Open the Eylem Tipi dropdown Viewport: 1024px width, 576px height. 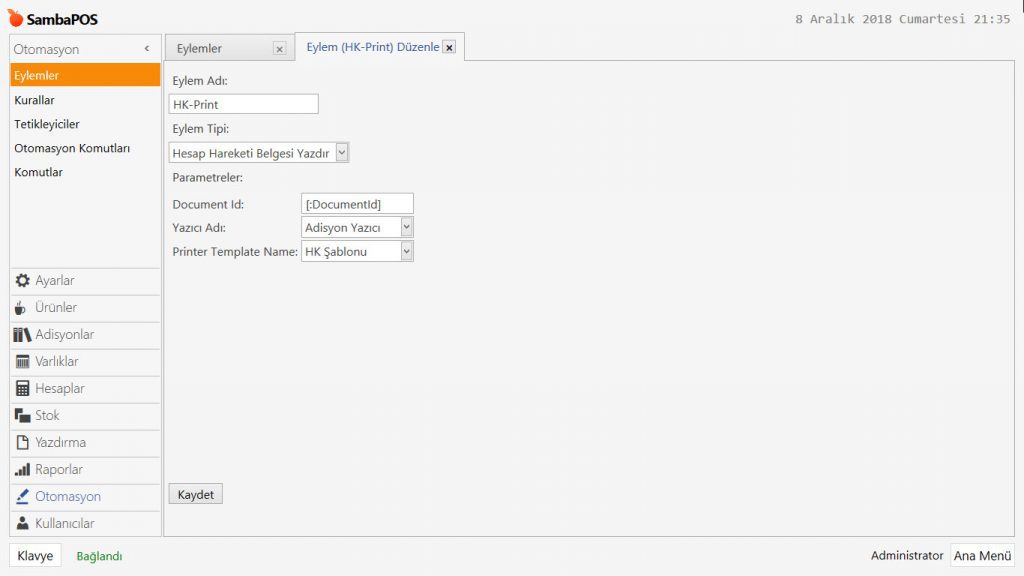coord(342,152)
